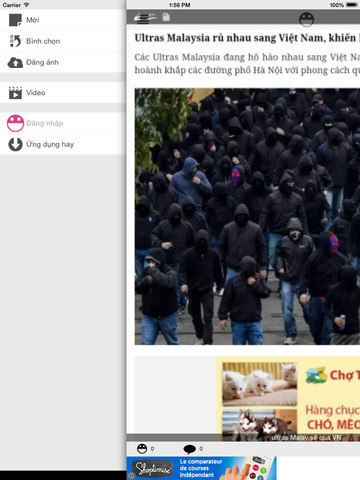Open Ứng dụng hay menu entry
This screenshot has width=360, height=480.
tap(63, 144)
